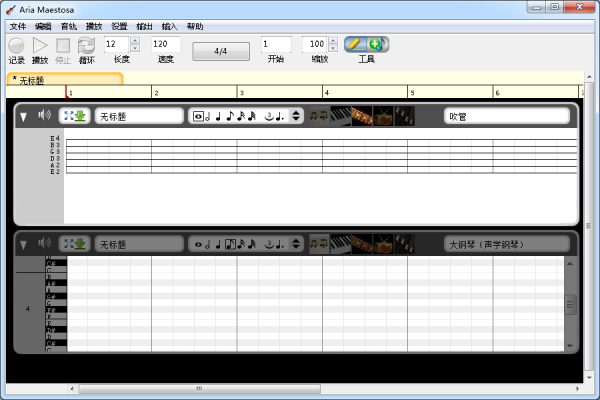The height and width of the screenshot is (400, 600).
Task: Click the 速度 tempo field showing 120
Action: tap(165, 44)
